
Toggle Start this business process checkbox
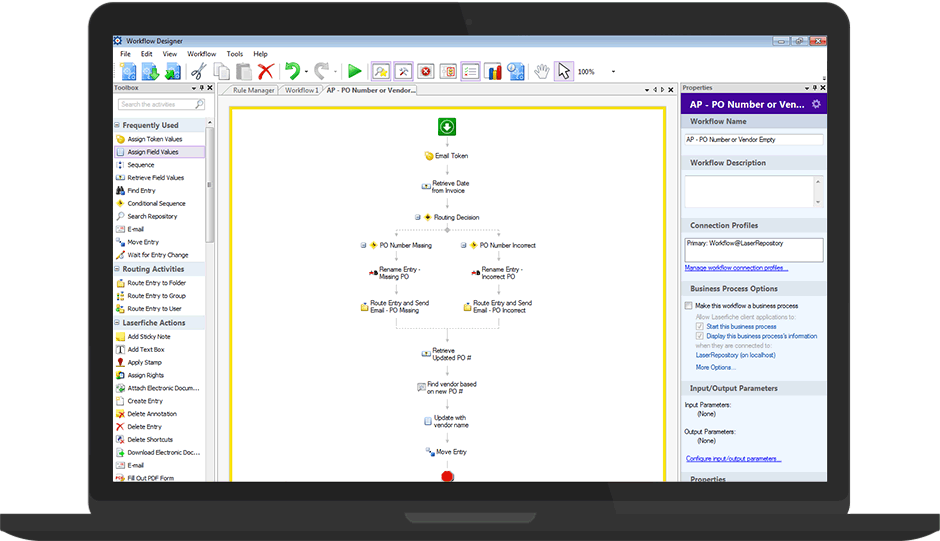(x=700, y=326)
